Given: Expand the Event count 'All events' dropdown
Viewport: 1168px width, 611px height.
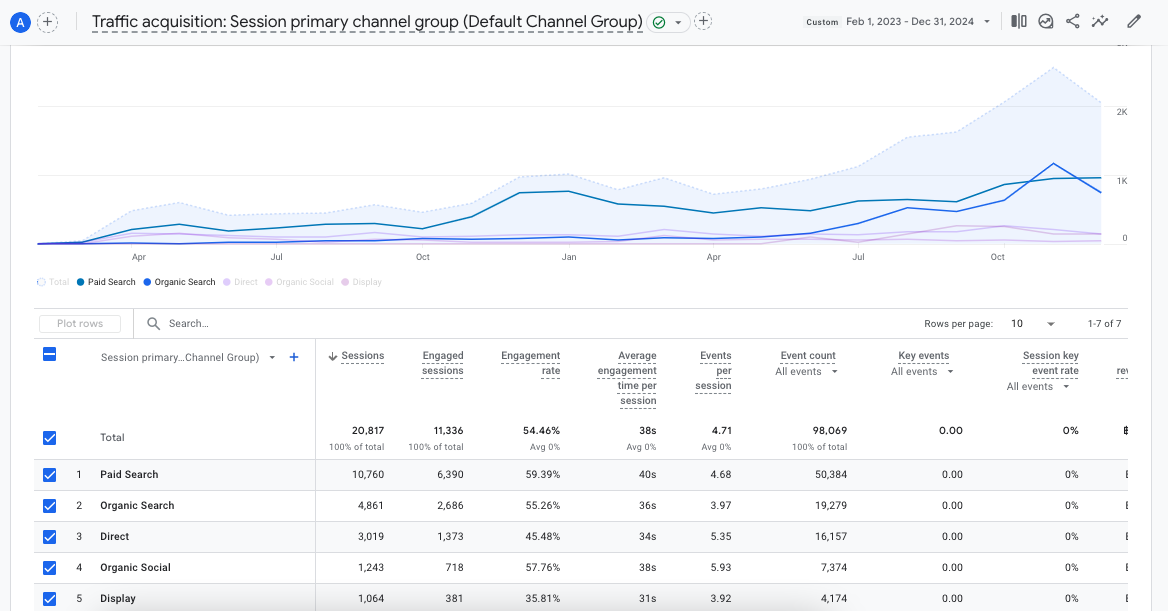Looking at the screenshot, I should 806,372.
